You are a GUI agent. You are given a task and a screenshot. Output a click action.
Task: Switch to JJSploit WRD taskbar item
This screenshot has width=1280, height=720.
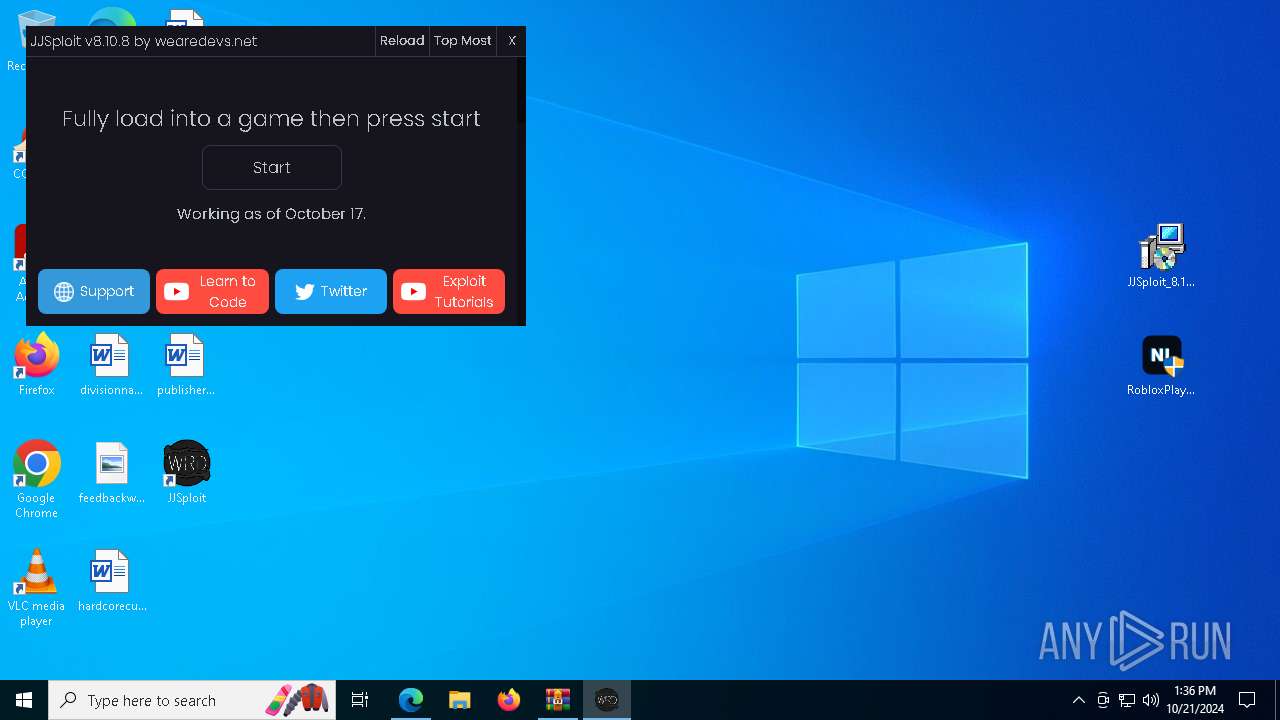pyautogui.click(x=607, y=700)
